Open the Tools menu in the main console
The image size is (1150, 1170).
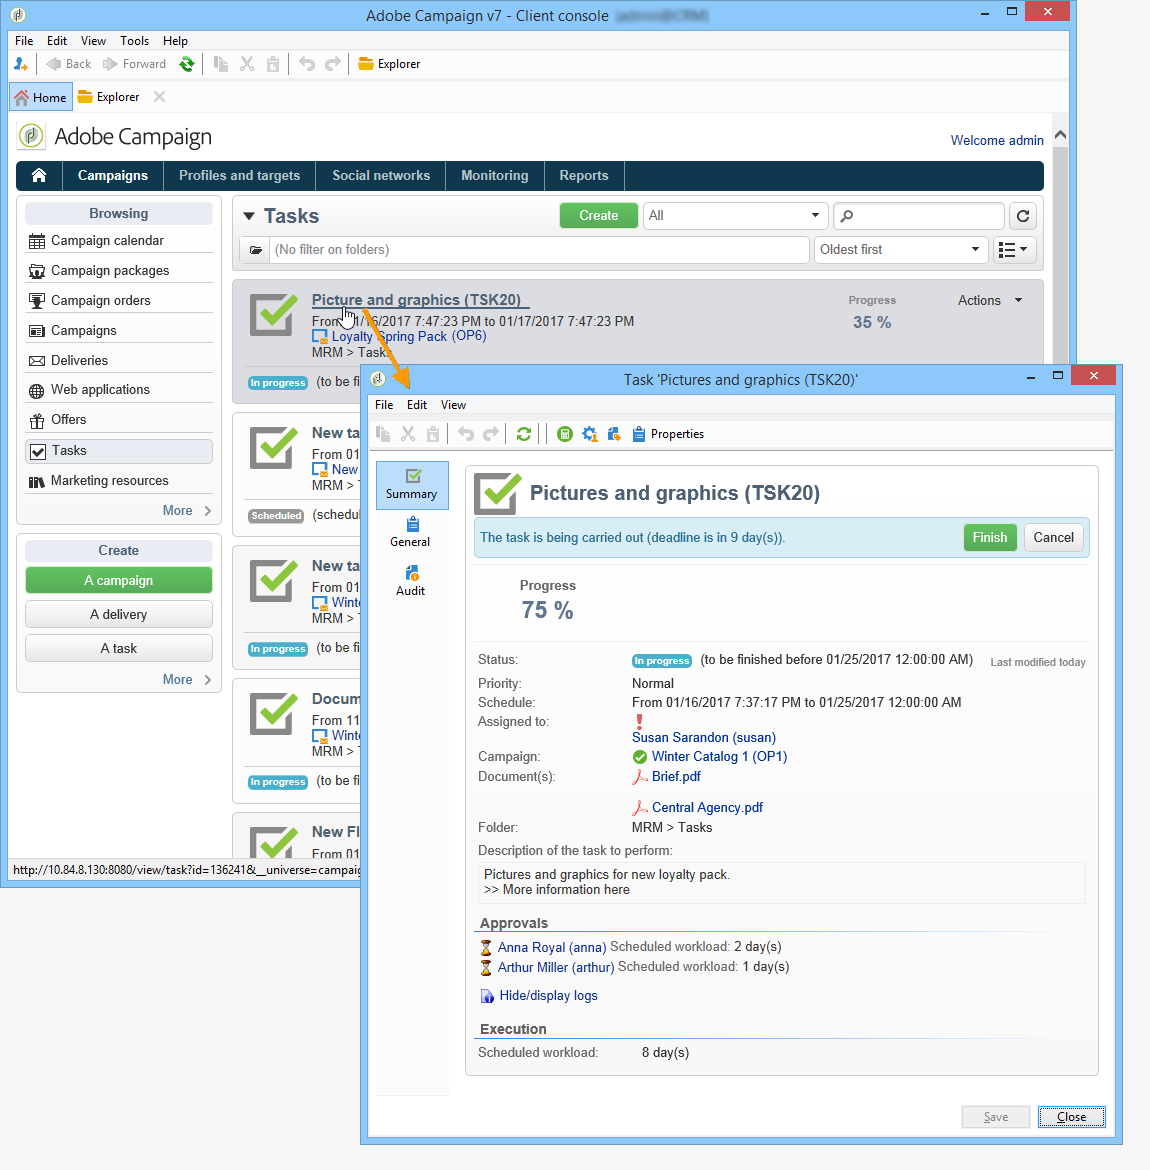coord(134,41)
